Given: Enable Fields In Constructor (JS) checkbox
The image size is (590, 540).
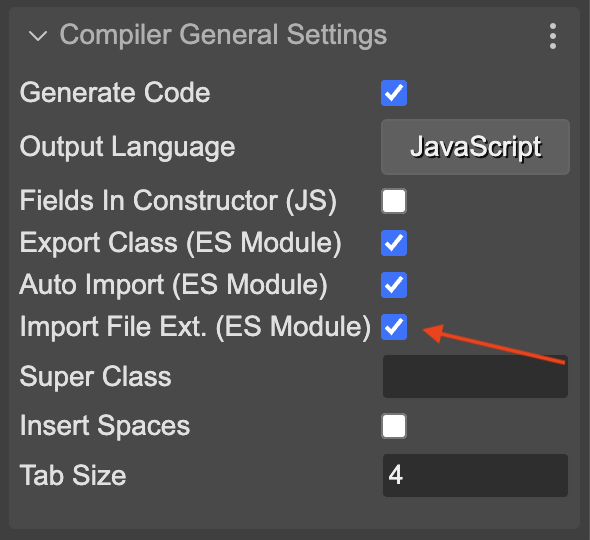Looking at the screenshot, I should [x=394, y=201].
